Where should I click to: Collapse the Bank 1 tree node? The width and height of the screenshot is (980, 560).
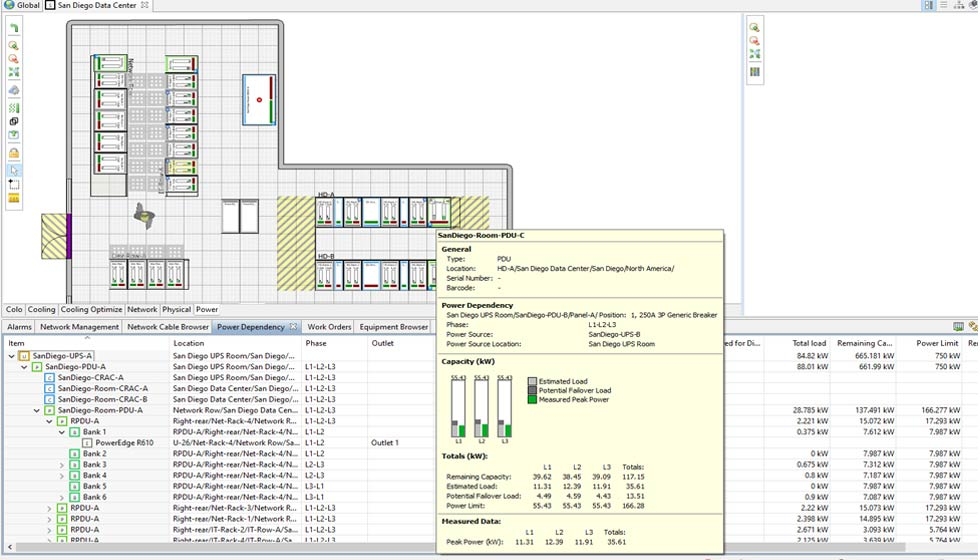pos(62,432)
